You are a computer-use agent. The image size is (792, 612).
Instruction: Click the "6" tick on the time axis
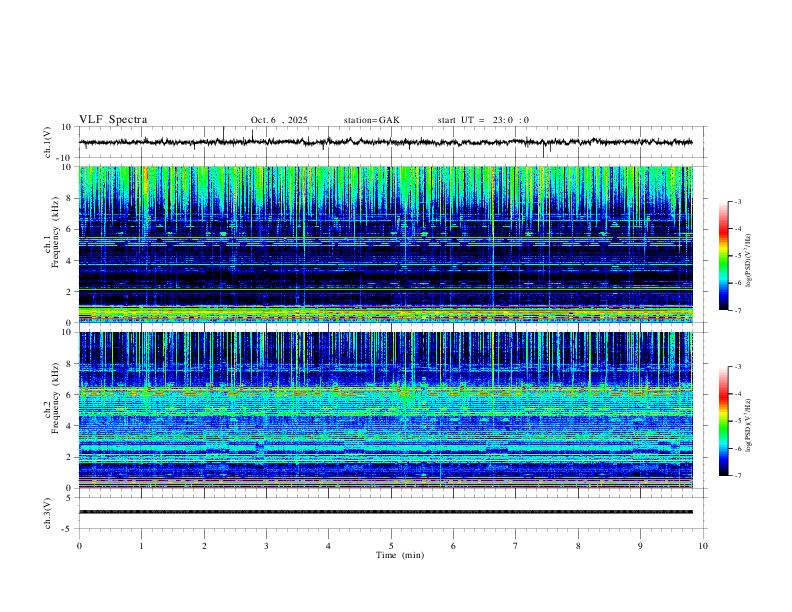coord(453,546)
